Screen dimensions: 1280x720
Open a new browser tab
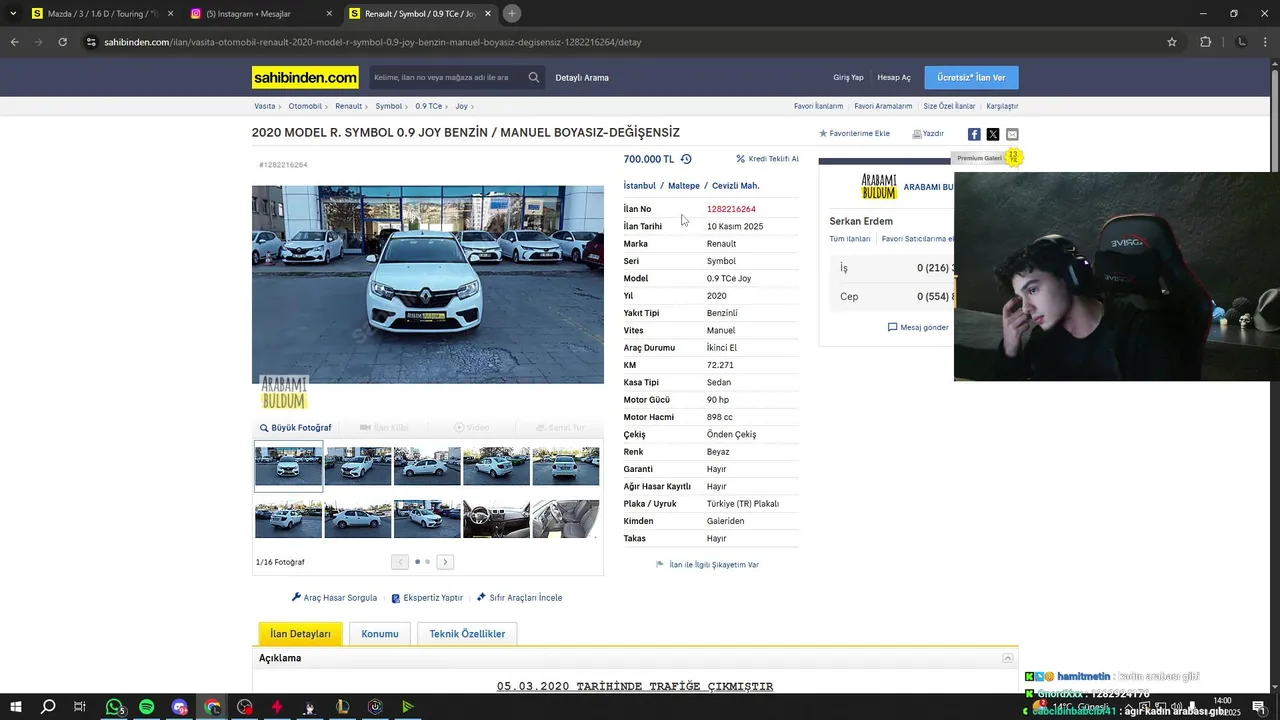tap(511, 13)
